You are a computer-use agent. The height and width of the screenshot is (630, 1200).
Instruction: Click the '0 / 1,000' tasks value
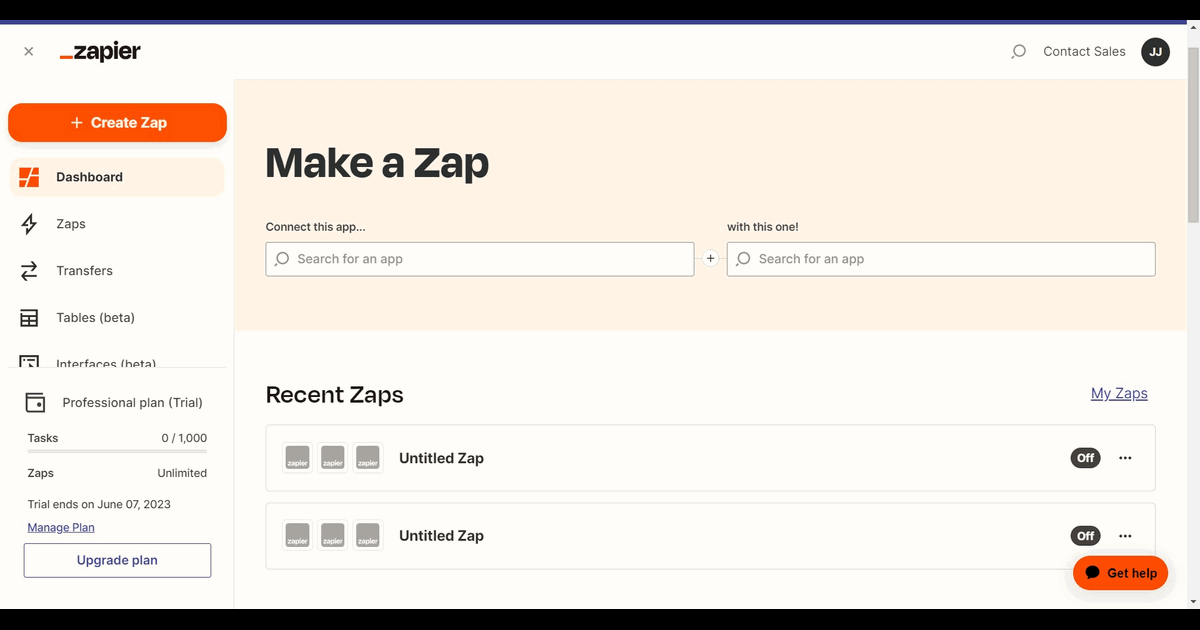(x=184, y=438)
